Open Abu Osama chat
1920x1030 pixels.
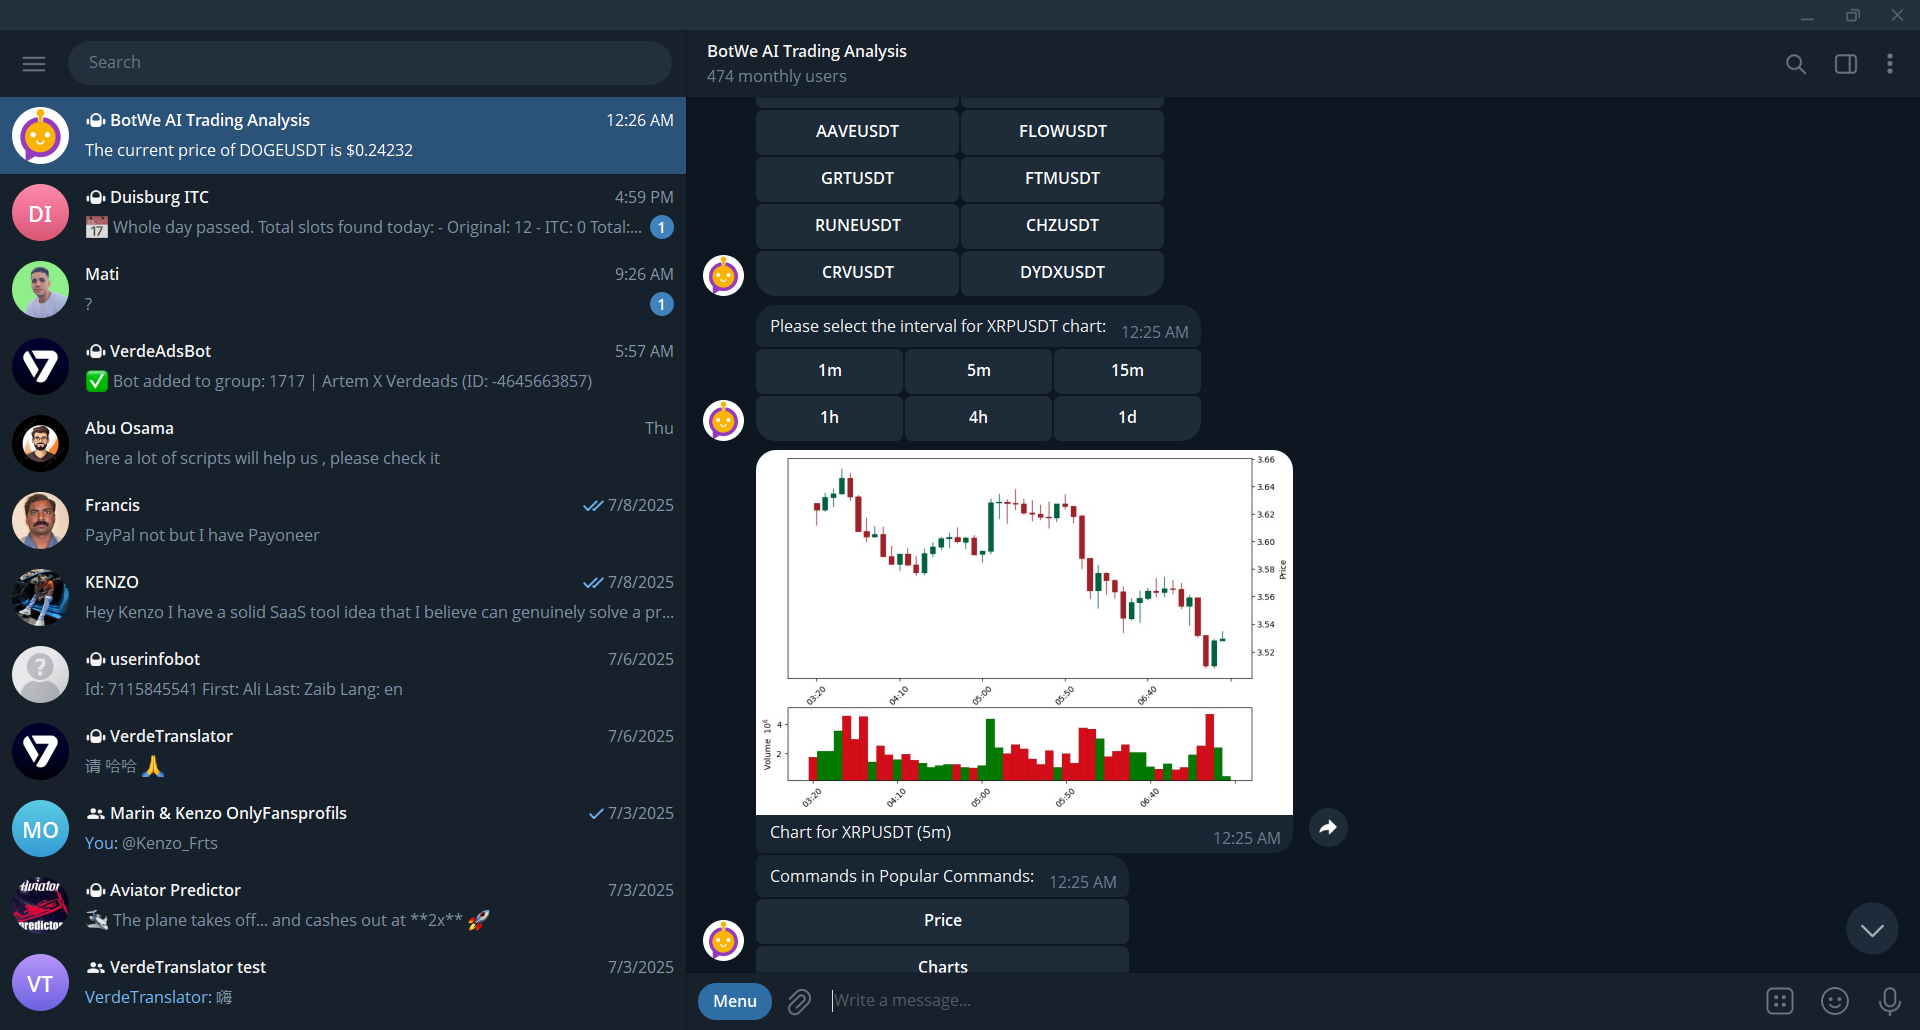pyautogui.click(x=343, y=444)
